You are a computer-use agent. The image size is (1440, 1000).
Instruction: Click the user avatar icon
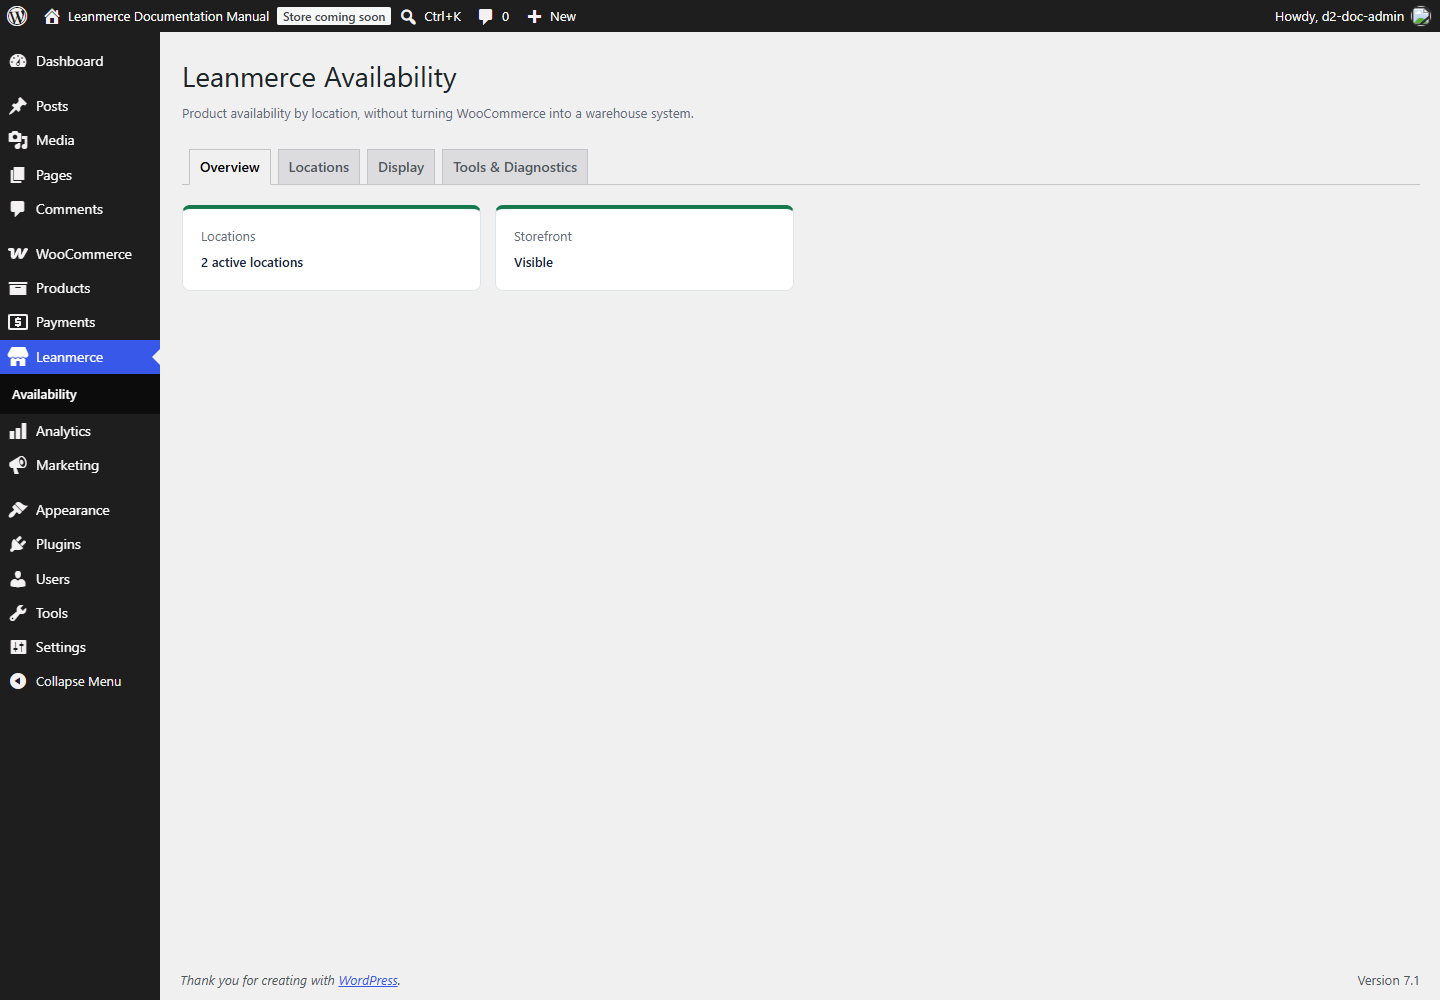pyautogui.click(x=1421, y=16)
